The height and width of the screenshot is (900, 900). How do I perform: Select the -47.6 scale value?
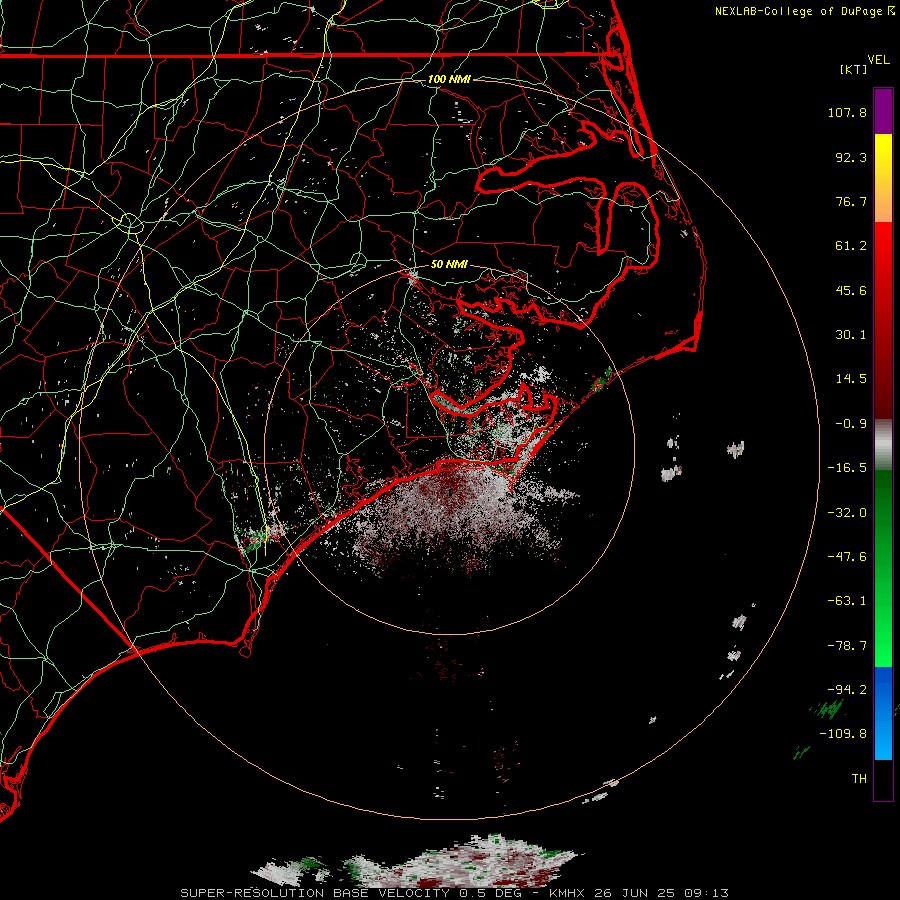click(847, 557)
